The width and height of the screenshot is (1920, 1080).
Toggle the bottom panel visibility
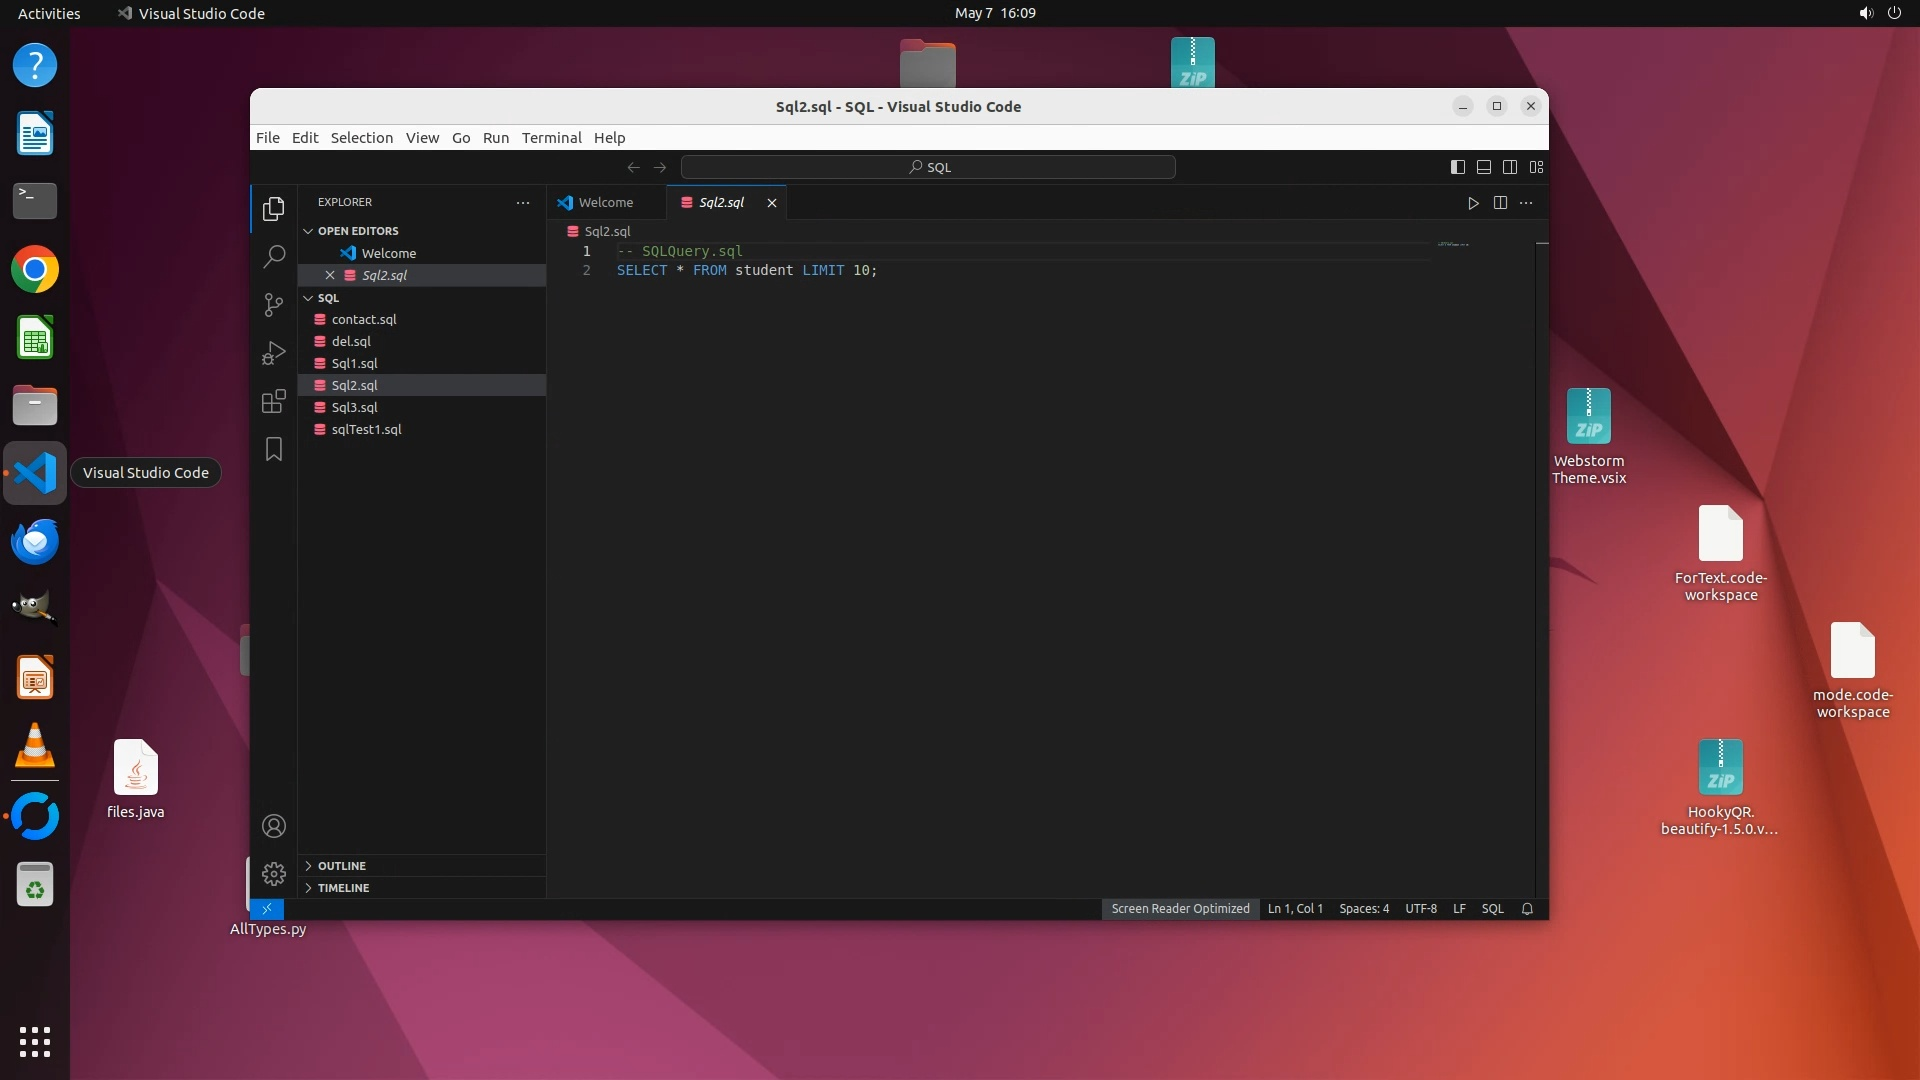pyautogui.click(x=1484, y=167)
